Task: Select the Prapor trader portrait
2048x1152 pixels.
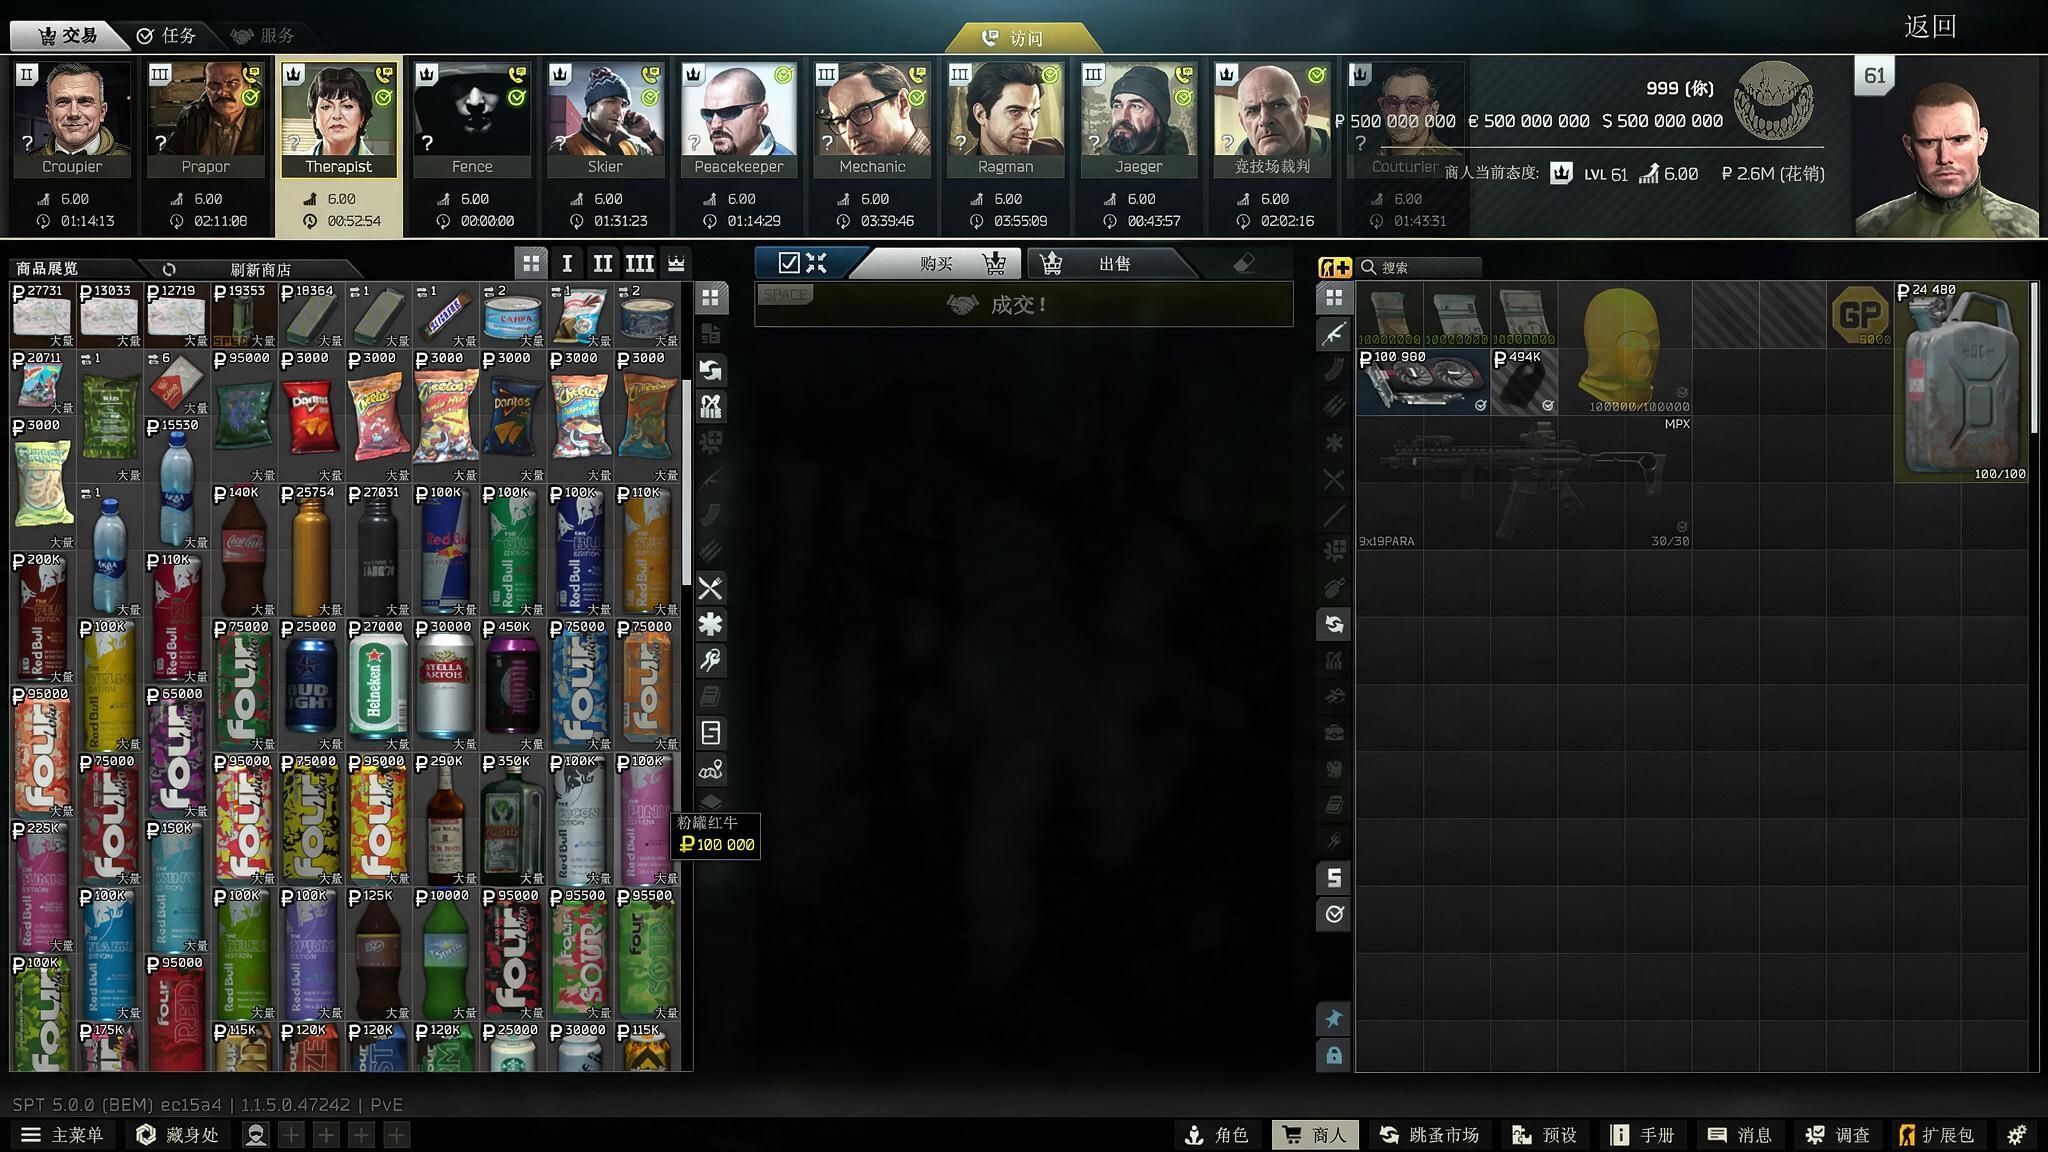Action: coord(205,119)
